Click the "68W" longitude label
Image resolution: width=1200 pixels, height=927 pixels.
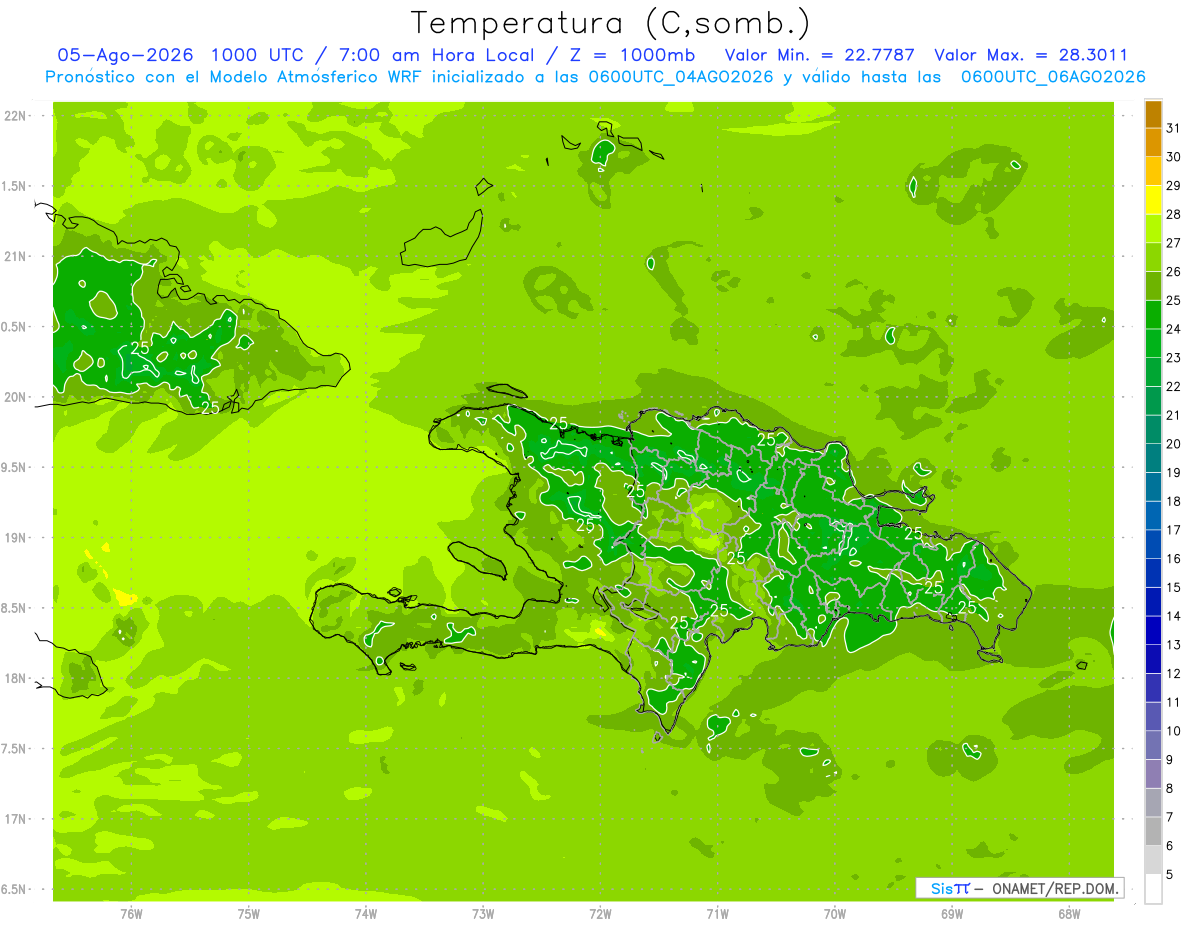(x=1069, y=913)
